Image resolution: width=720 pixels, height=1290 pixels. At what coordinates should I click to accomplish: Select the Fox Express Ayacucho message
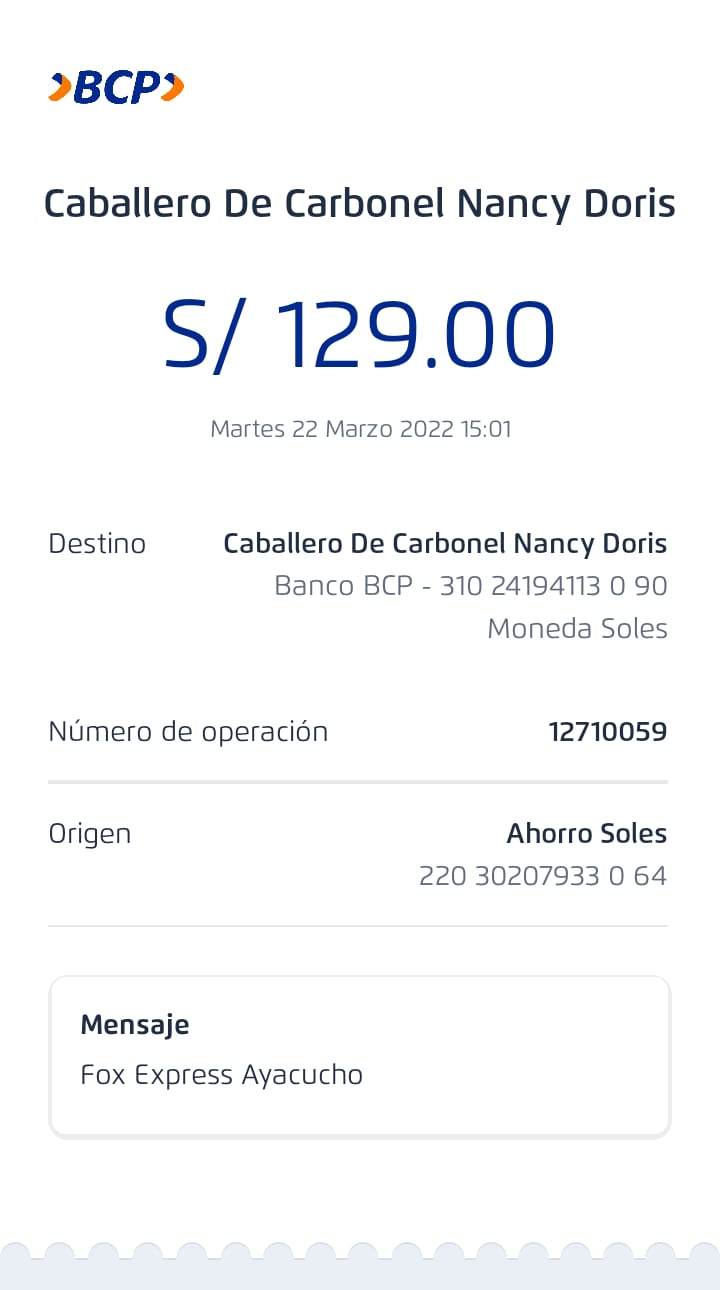(x=222, y=1075)
